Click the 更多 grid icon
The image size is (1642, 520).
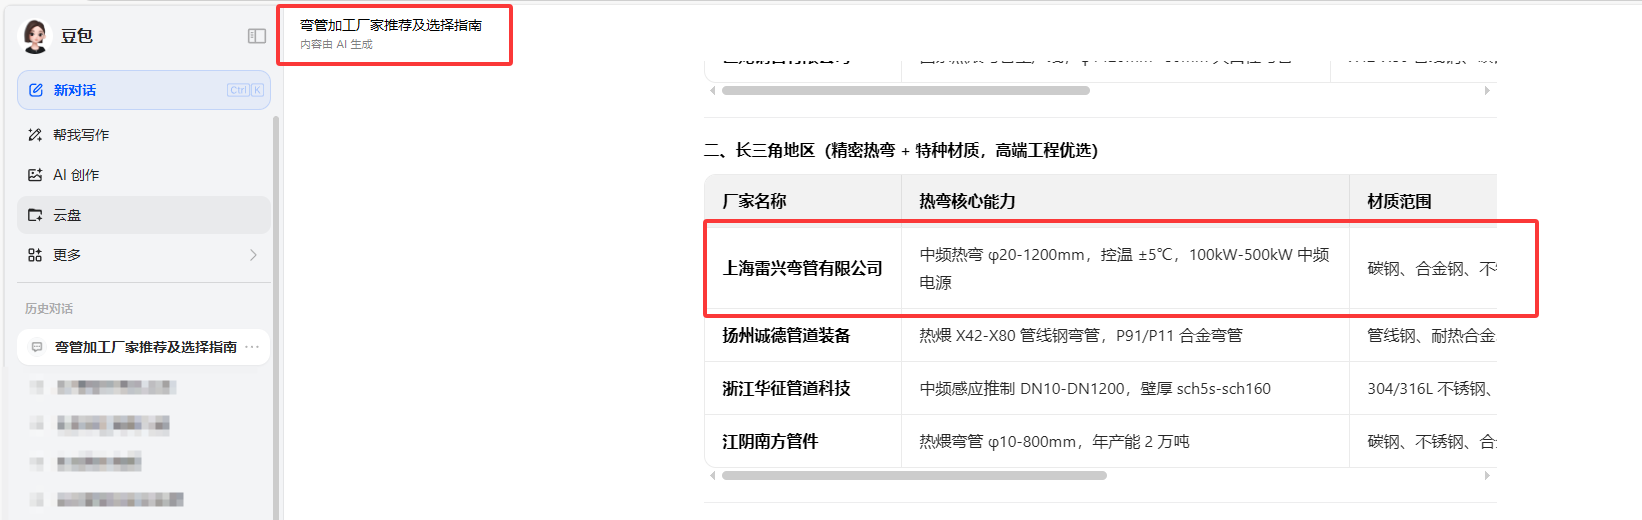tap(35, 255)
